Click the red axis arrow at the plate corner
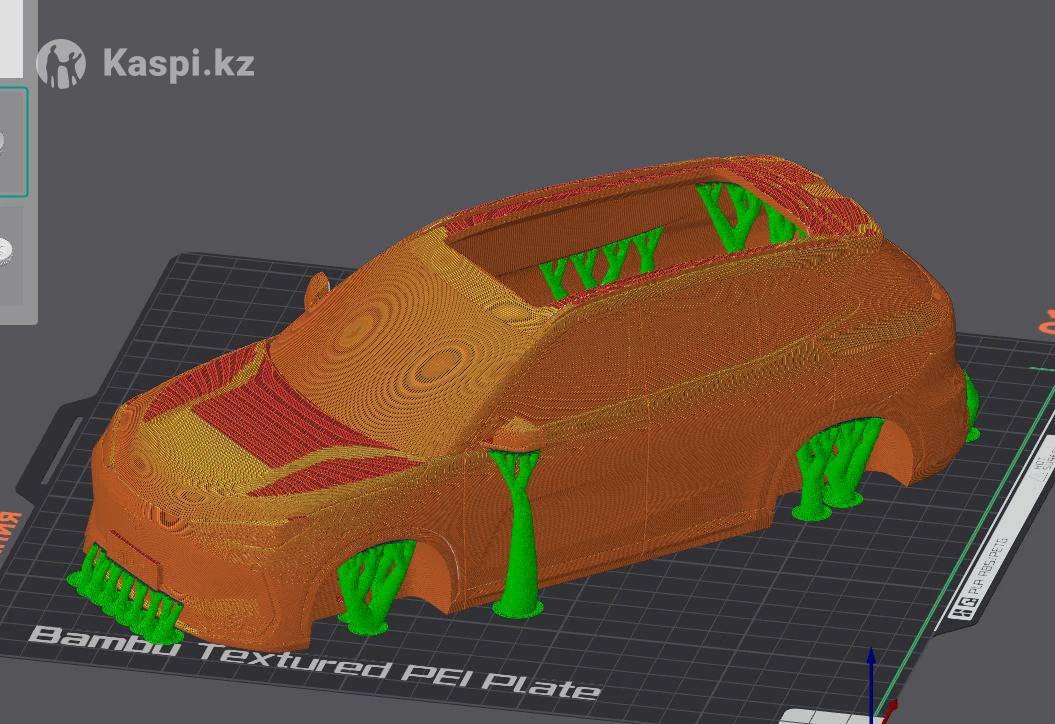The width and height of the screenshot is (1055, 724). pyautogui.click(x=887, y=712)
